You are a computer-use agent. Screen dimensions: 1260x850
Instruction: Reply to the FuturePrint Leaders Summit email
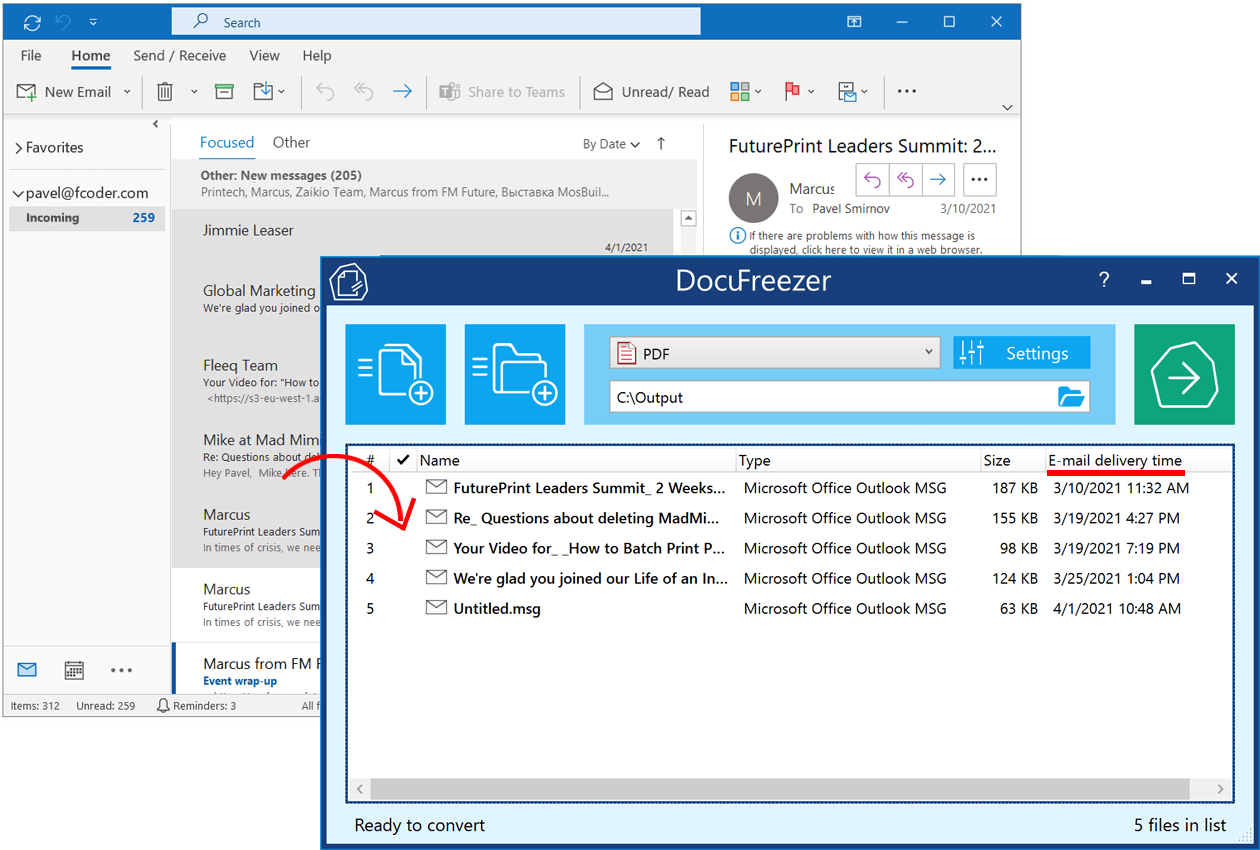[871, 179]
